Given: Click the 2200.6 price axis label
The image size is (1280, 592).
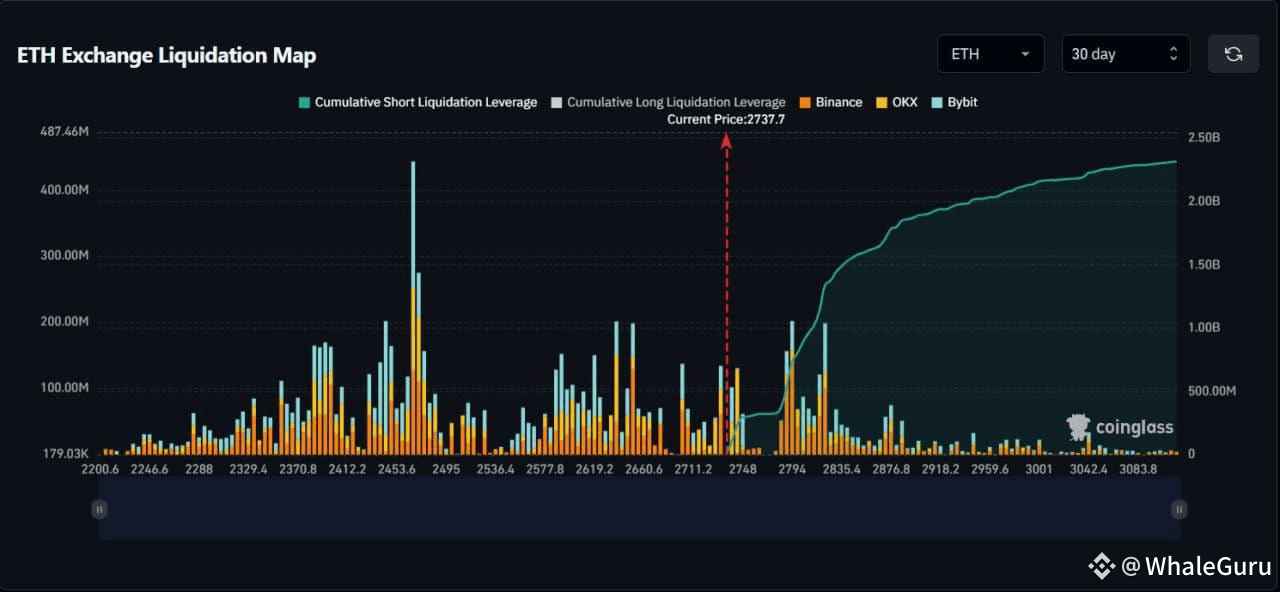Looking at the screenshot, I should [x=100, y=469].
